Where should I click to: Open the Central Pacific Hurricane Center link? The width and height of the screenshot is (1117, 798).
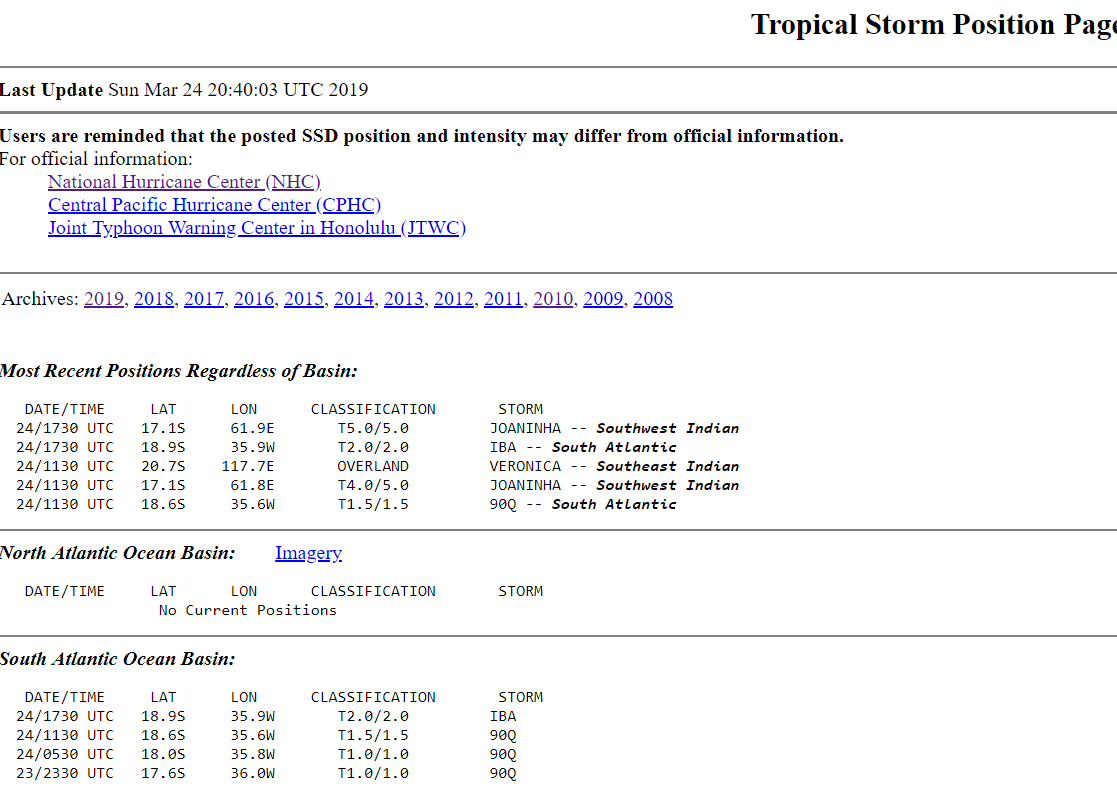214,205
